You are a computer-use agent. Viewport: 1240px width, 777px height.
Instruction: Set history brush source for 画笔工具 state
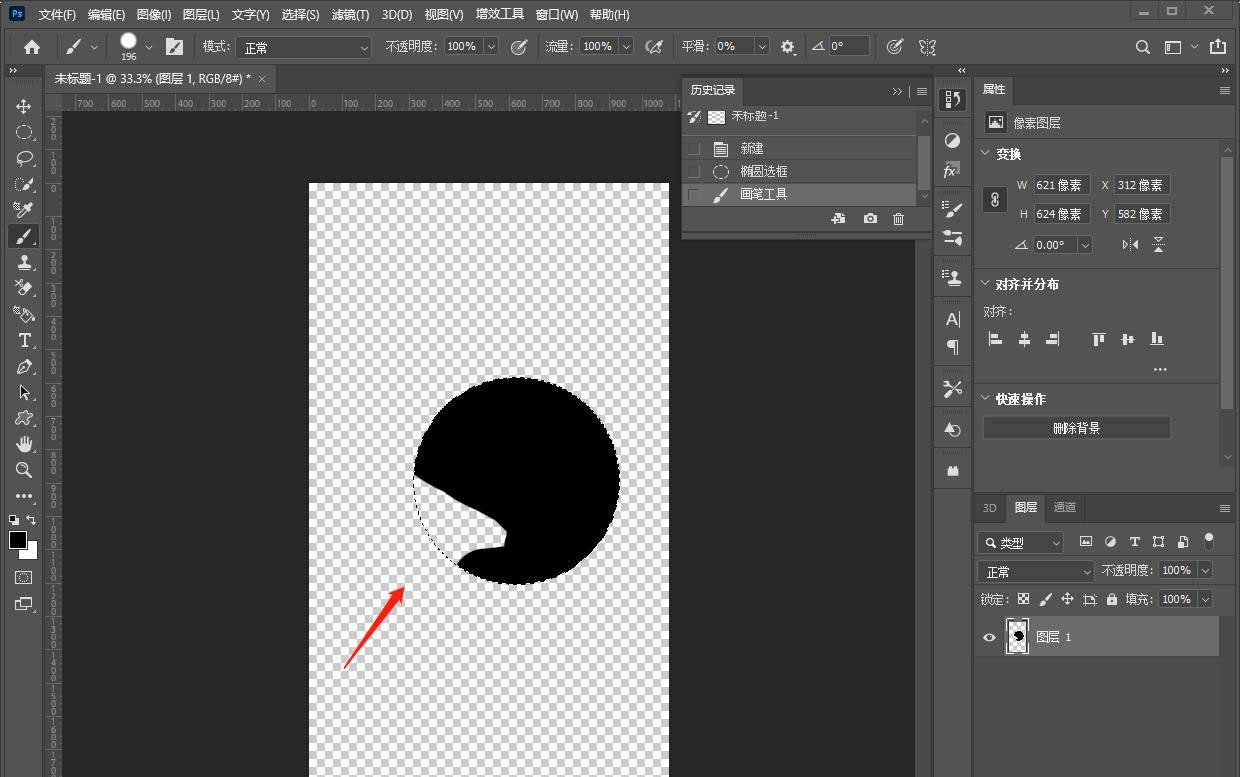click(x=695, y=194)
